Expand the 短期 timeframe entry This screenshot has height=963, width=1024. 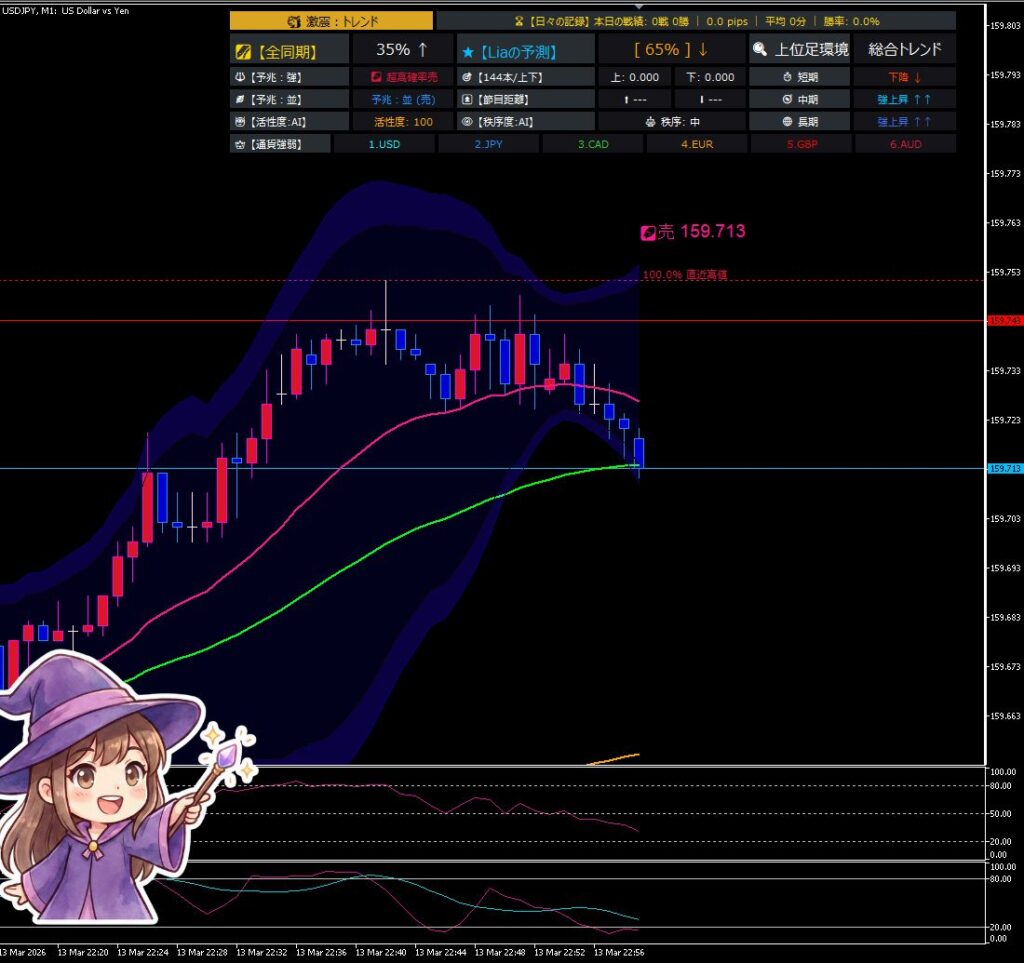pos(800,77)
